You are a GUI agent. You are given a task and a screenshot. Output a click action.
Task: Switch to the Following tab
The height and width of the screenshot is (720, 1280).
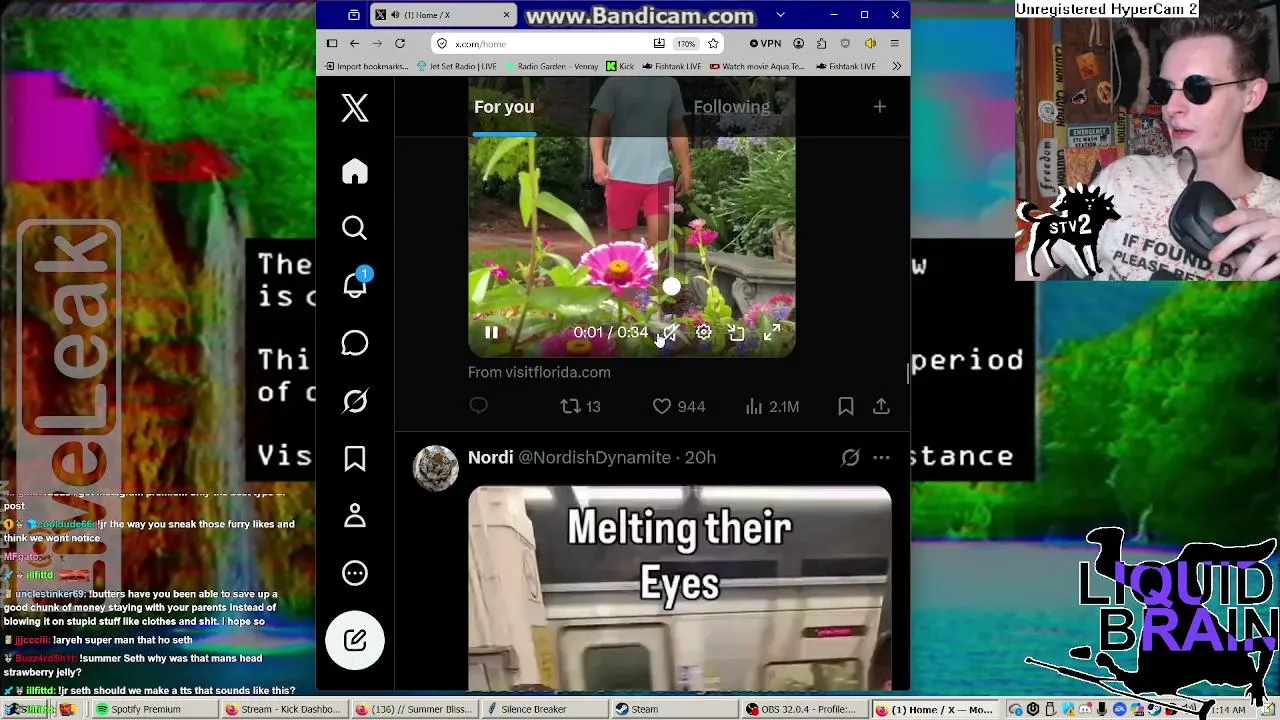[732, 107]
